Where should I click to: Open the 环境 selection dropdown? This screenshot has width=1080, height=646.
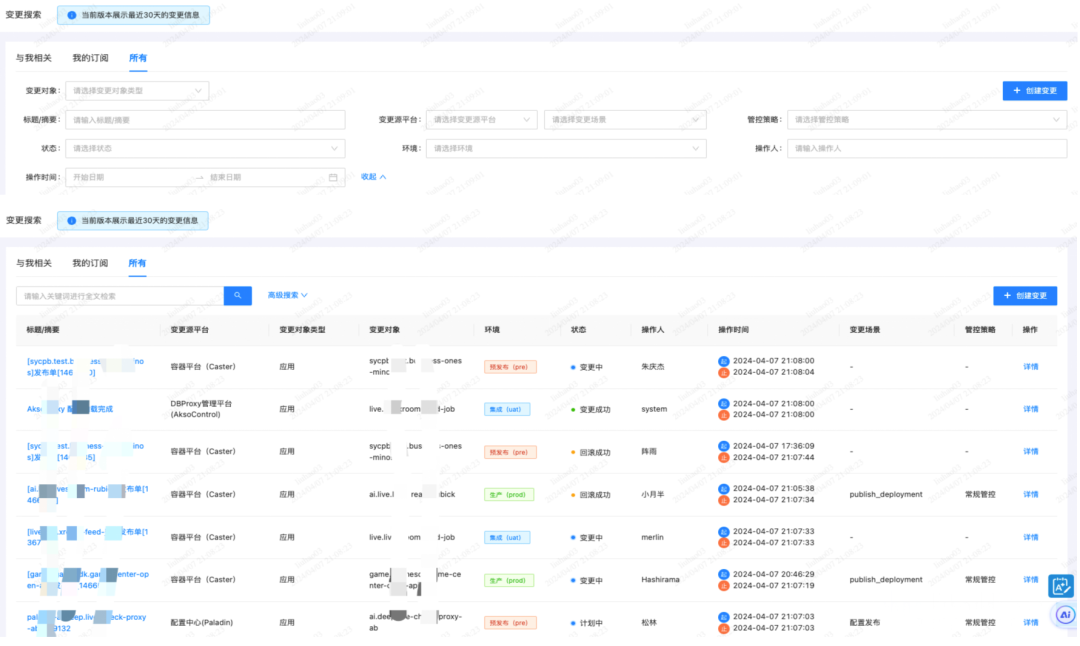(566, 149)
